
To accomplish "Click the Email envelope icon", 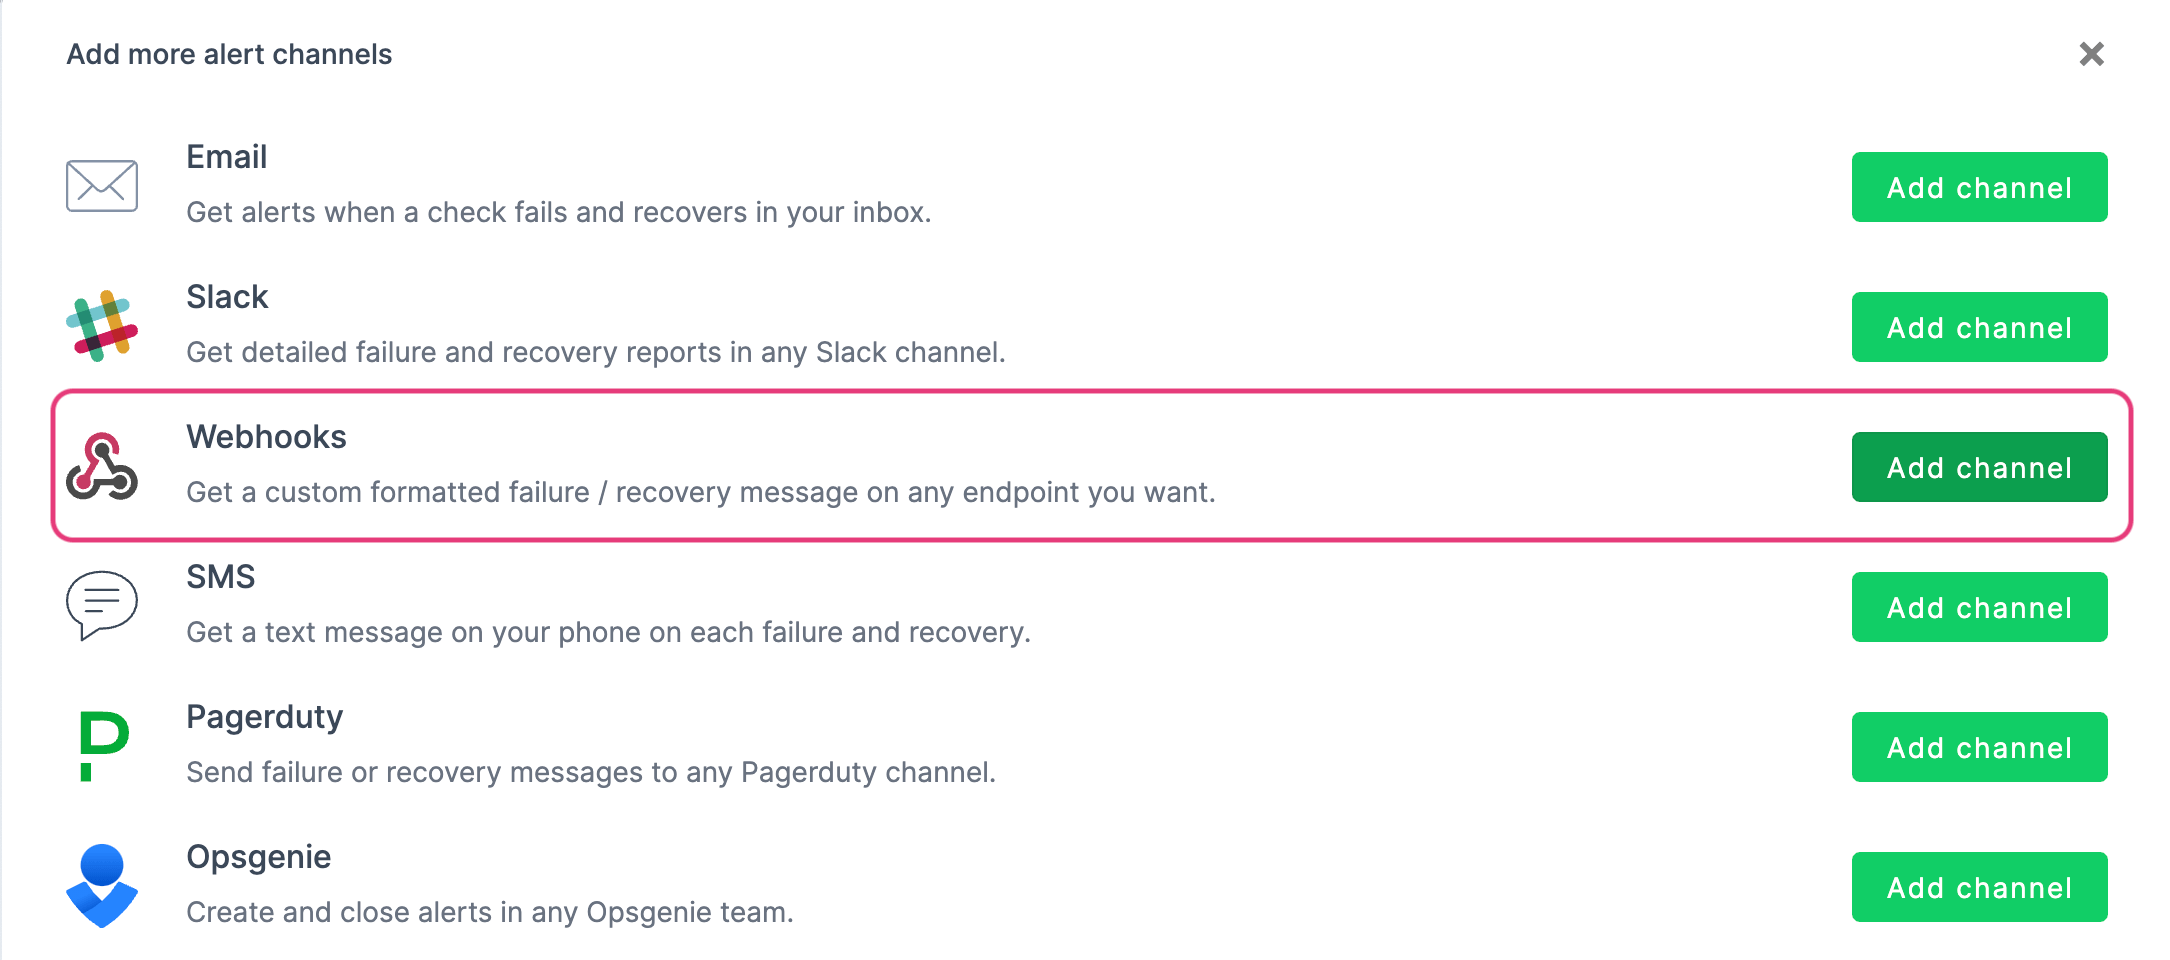I will point(100,184).
